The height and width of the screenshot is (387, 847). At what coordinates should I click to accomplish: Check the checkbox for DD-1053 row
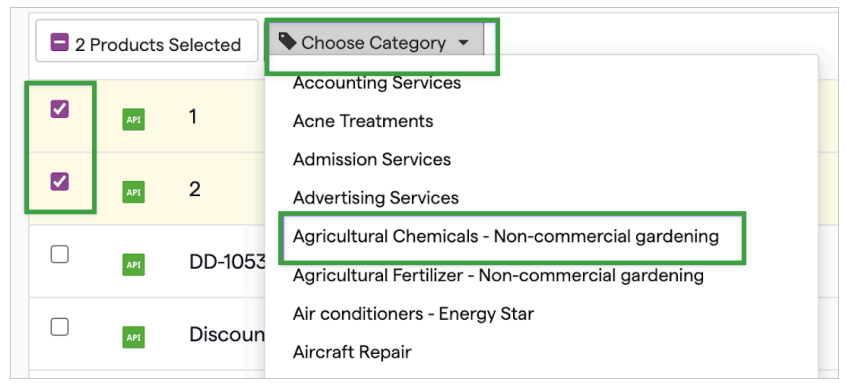[59, 254]
